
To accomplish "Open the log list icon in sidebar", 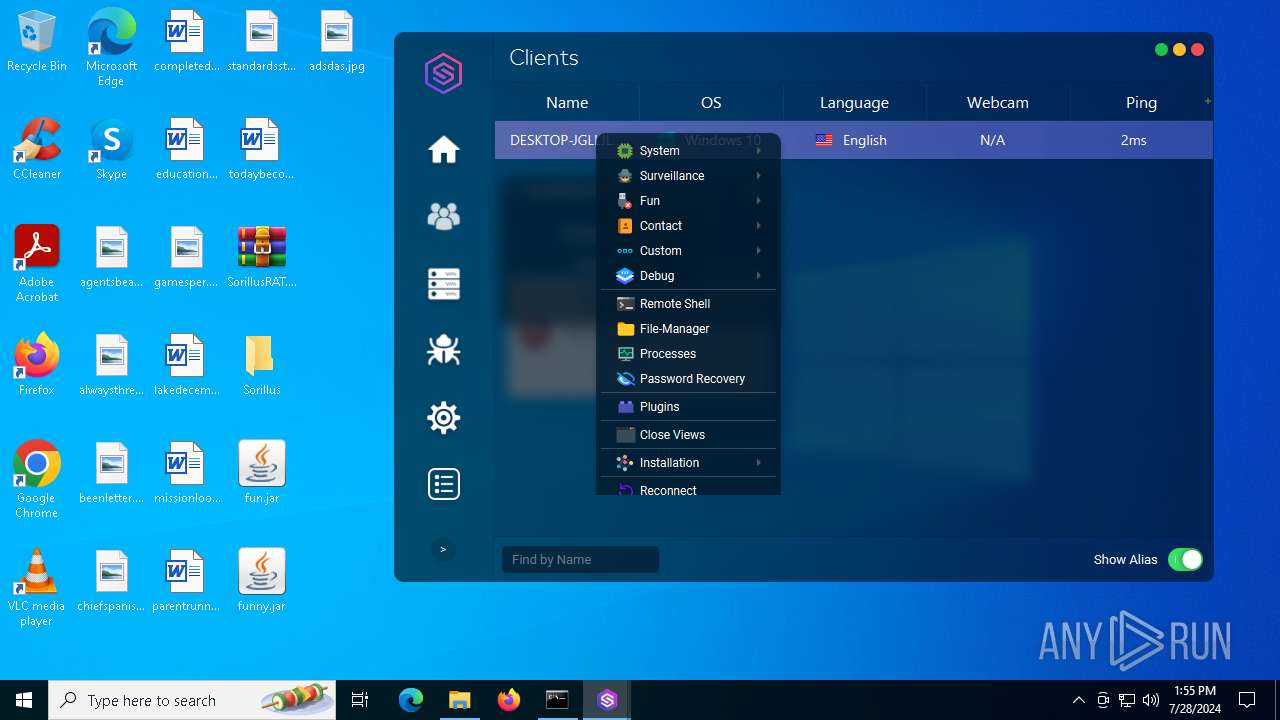I will click(x=443, y=484).
